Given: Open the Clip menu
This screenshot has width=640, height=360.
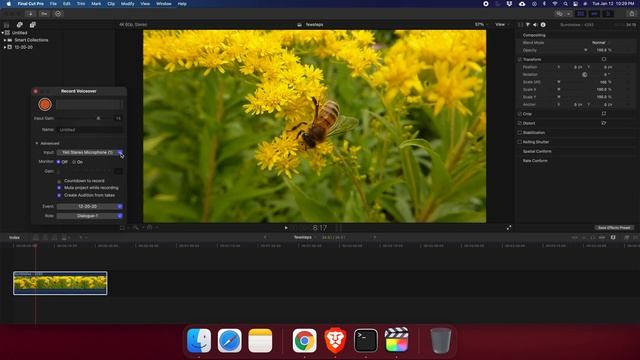Looking at the screenshot, I should (x=111, y=4).
